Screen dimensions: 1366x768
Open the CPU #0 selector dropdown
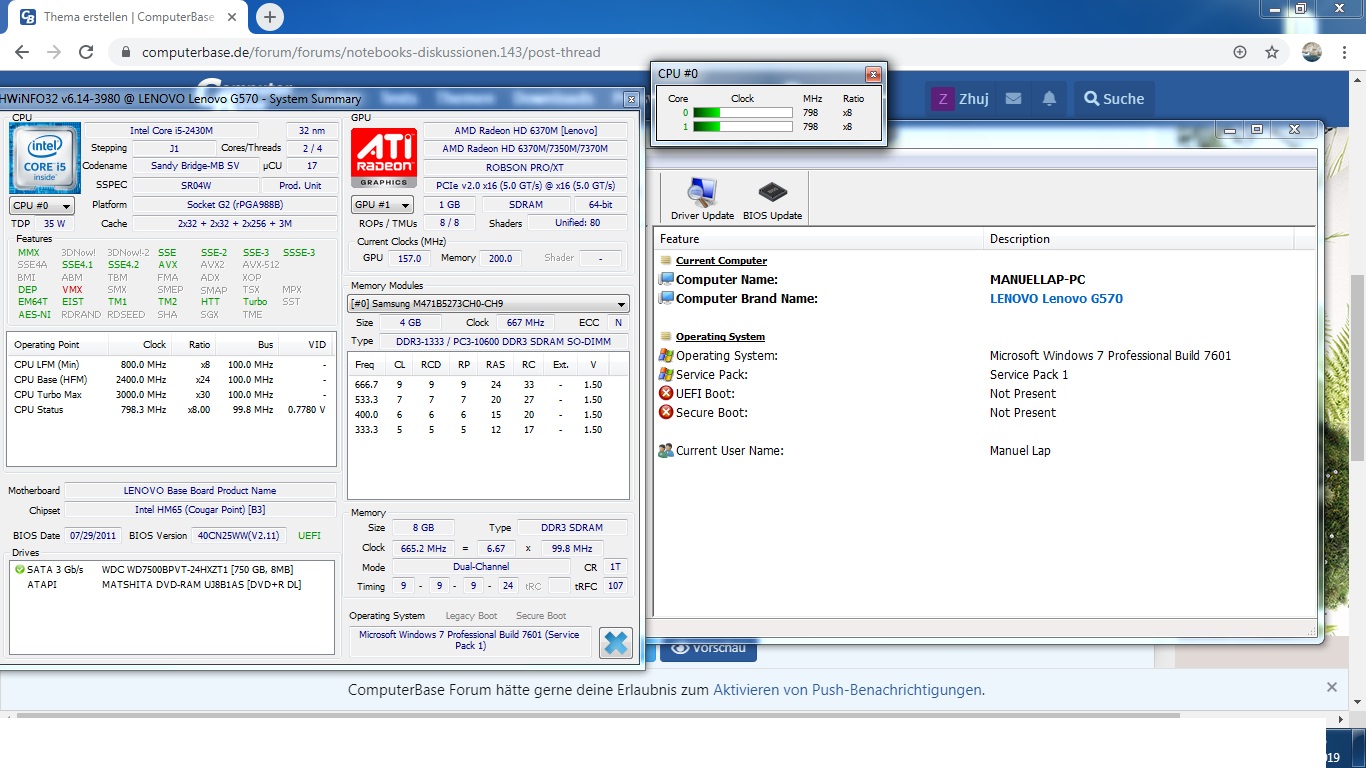tap(41, 205)
